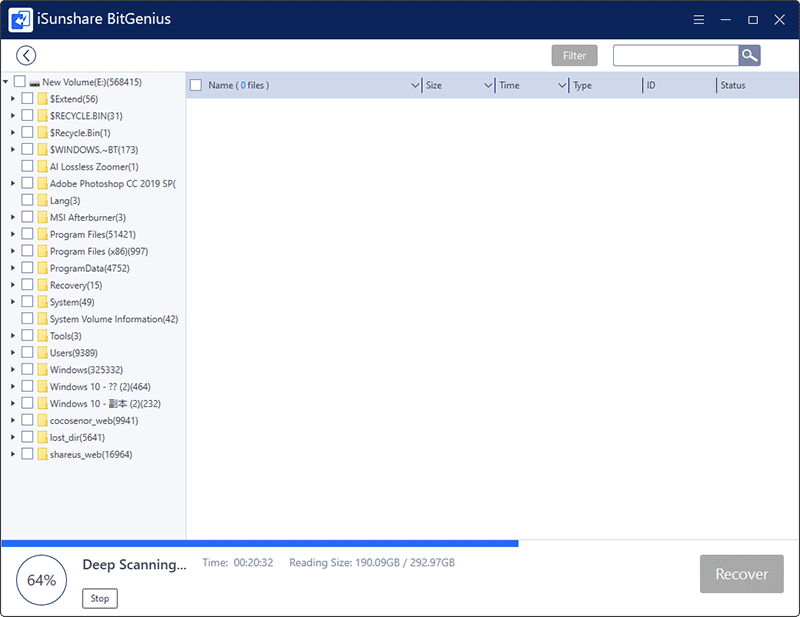Open the Time column dropdown arrow
The width and height of the screenshot is (800, 617).
(562, 85)
